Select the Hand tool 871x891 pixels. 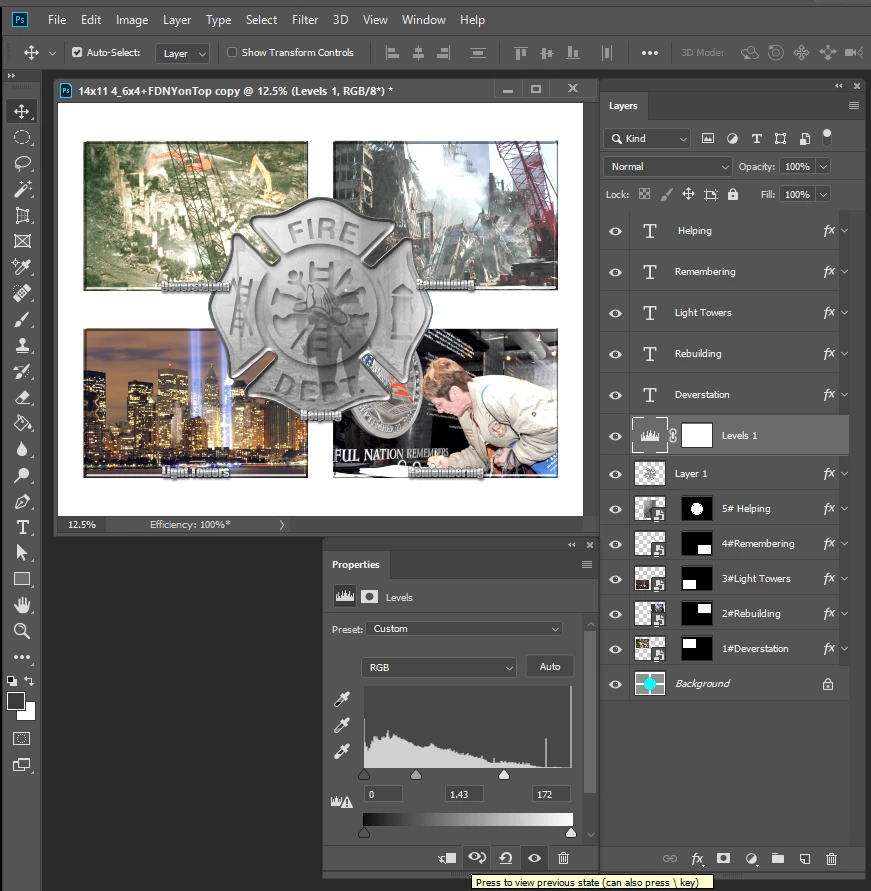(22, 605)
